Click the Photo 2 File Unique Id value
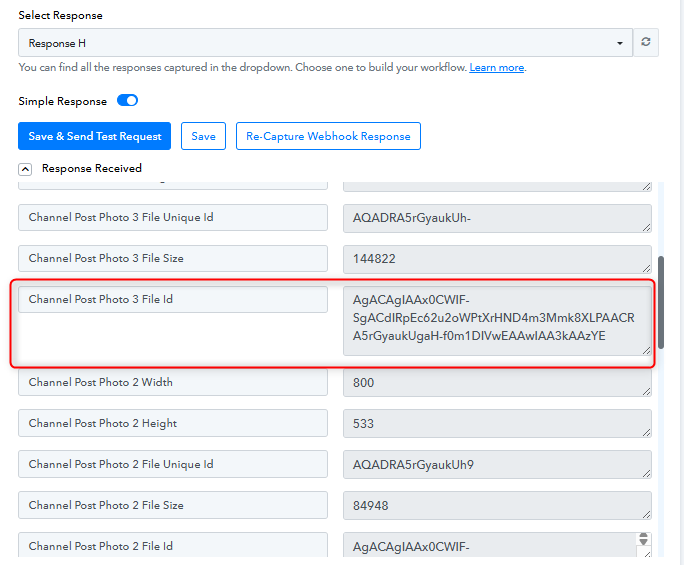Viewport: 684px width, 565px height. tap(497, 464)
